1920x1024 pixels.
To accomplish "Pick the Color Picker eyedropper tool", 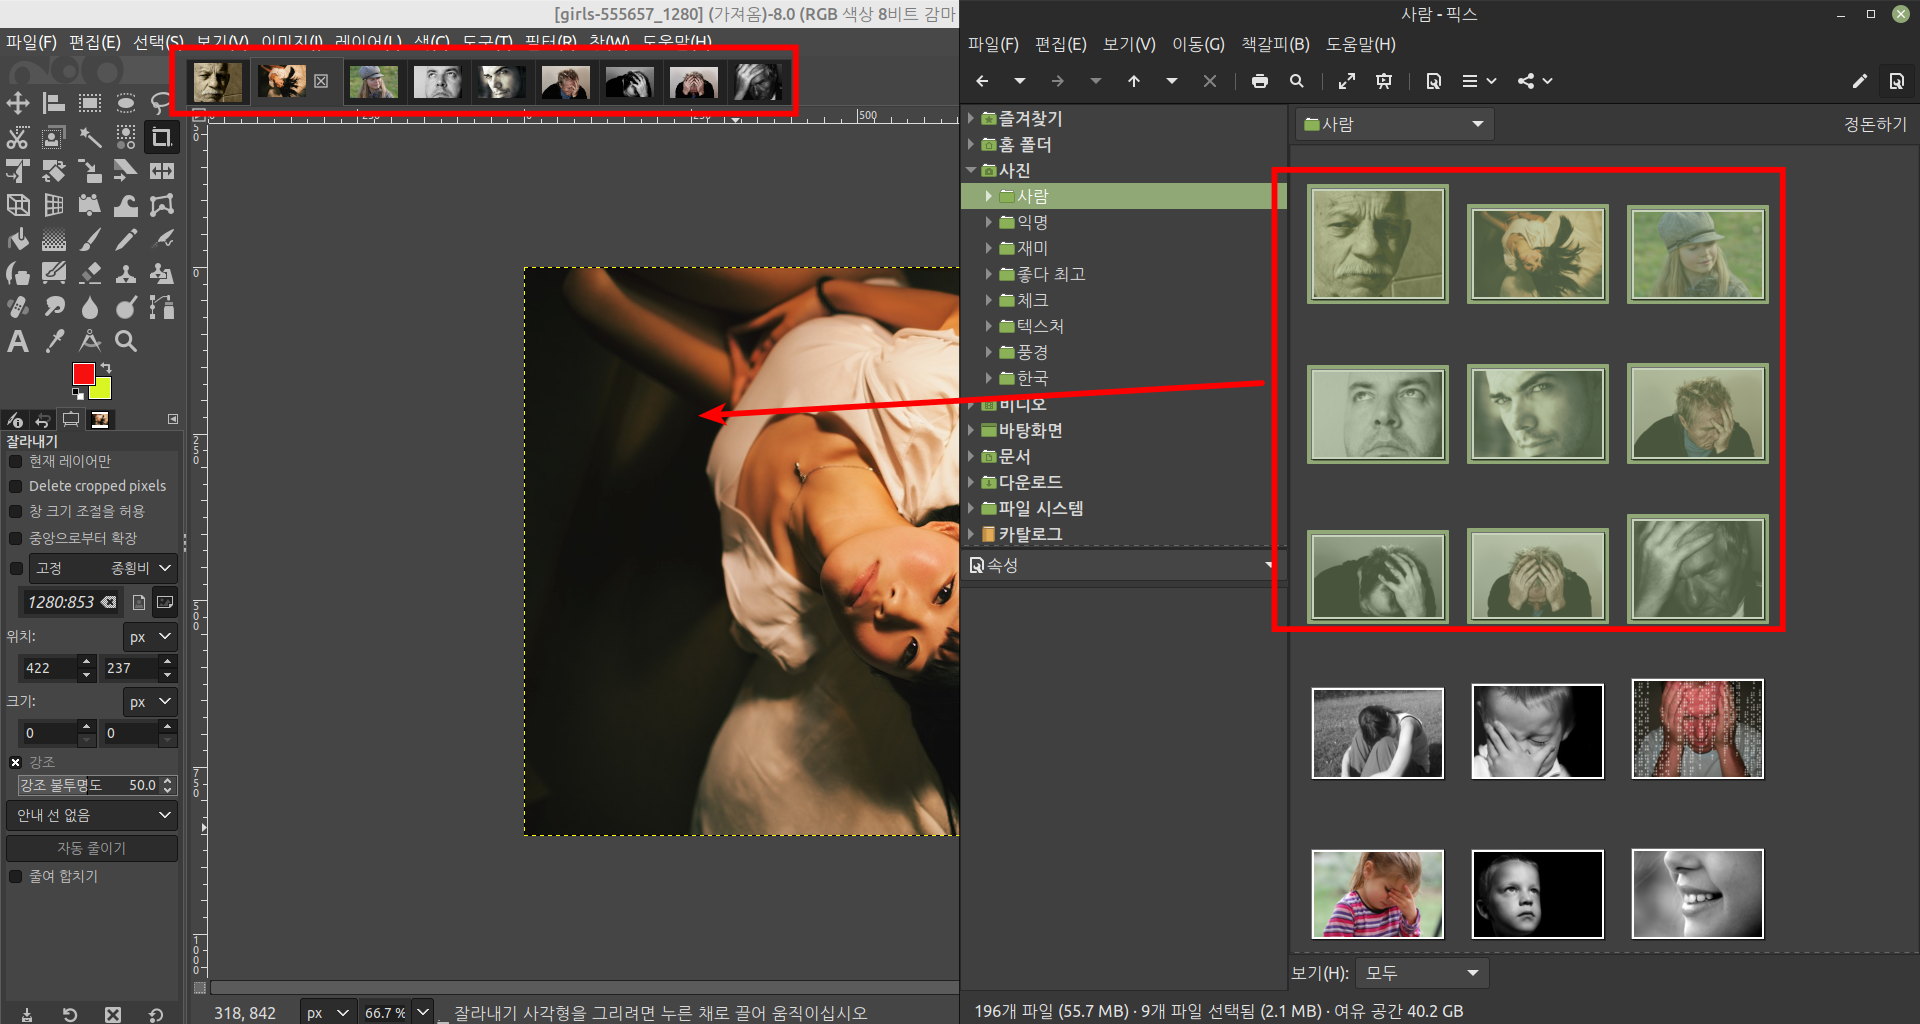I will 54,341.
